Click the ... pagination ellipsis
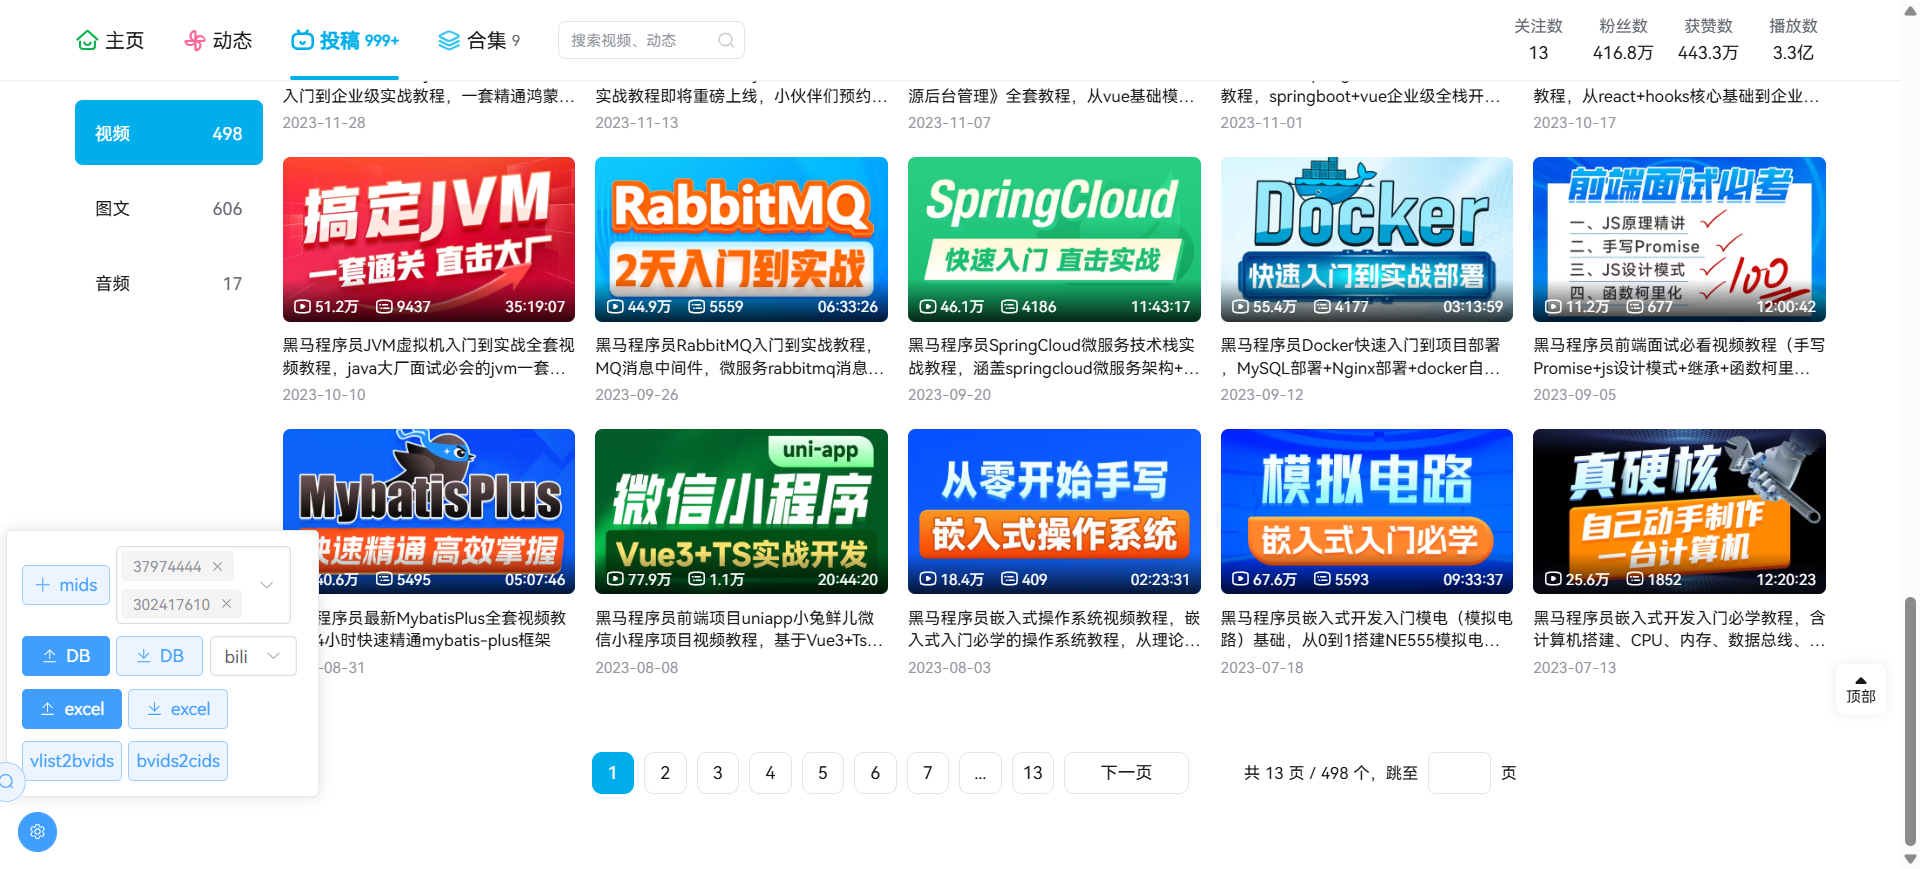The height and width of the screenshot is (869, 1920). coord(980,773)
